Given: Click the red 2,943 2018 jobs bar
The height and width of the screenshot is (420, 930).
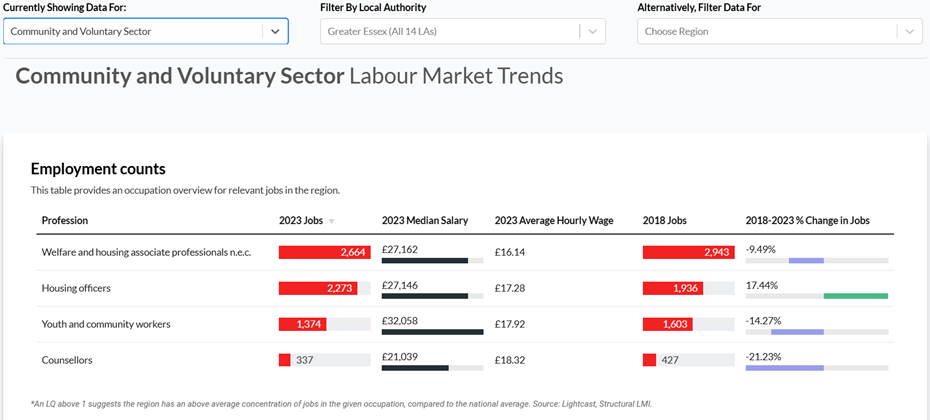Looking at the screenshot, I should click(688, 252).
